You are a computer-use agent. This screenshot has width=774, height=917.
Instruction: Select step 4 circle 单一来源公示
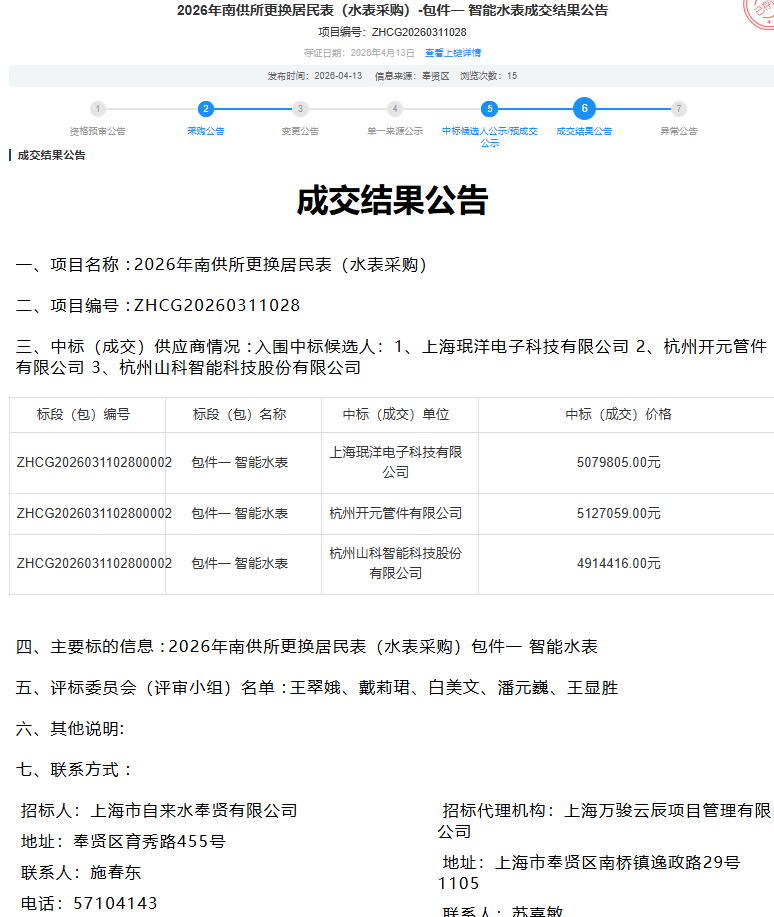pos(395,109)
